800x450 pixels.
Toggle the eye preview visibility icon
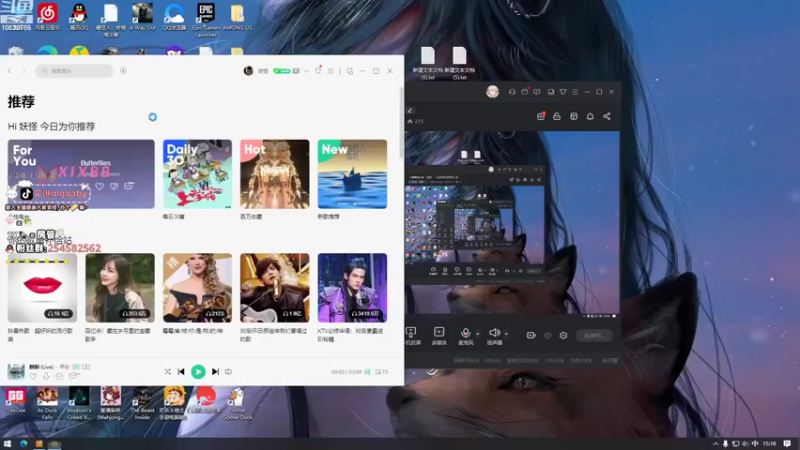547,335
